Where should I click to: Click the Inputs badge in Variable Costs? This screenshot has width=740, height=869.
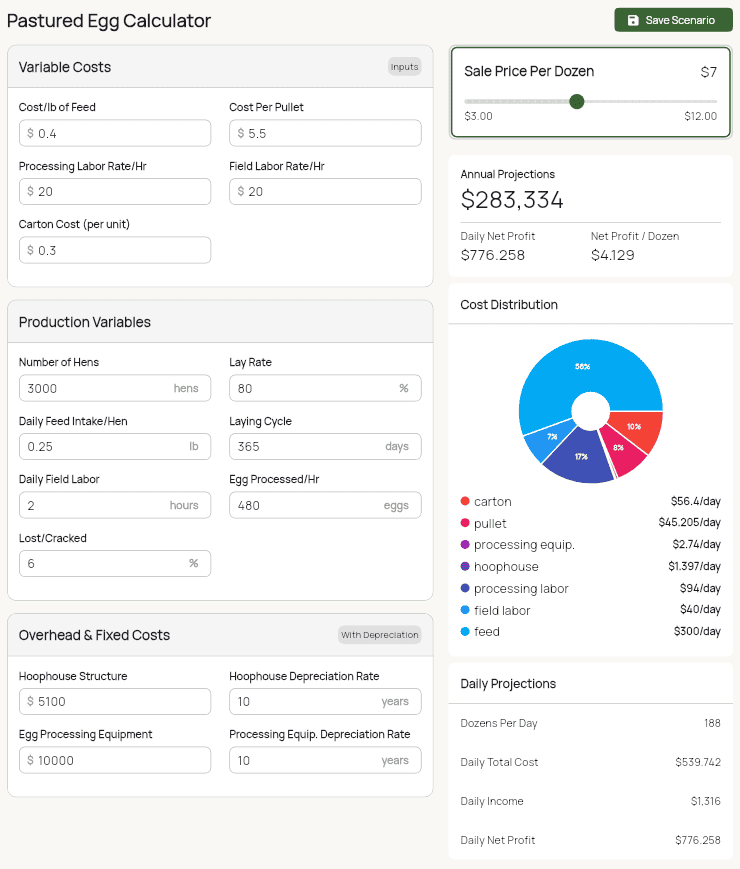(405, 67)
